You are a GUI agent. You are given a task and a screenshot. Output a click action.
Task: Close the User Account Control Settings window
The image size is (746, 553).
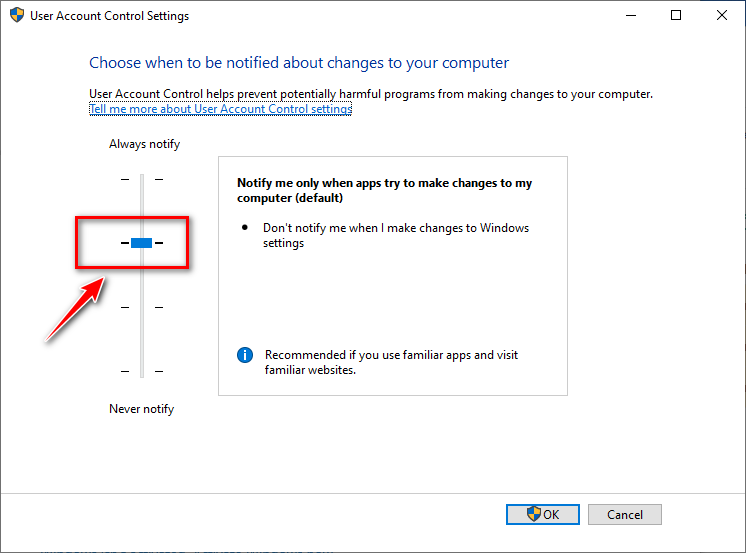click(x=722, y=16)
